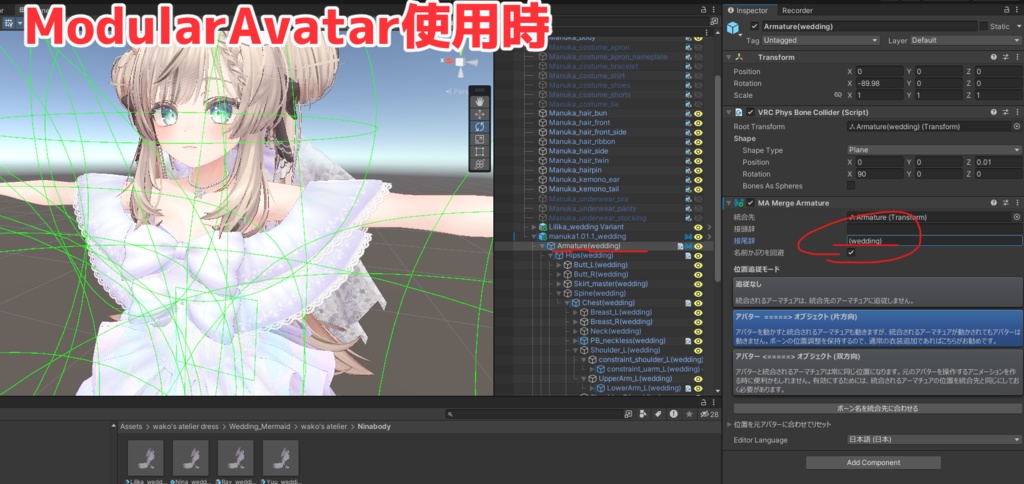Toggle visibility eye for Lilika_wedding Variant
1024x484 pixels.
pyautogui.click(x=698, y=227)
